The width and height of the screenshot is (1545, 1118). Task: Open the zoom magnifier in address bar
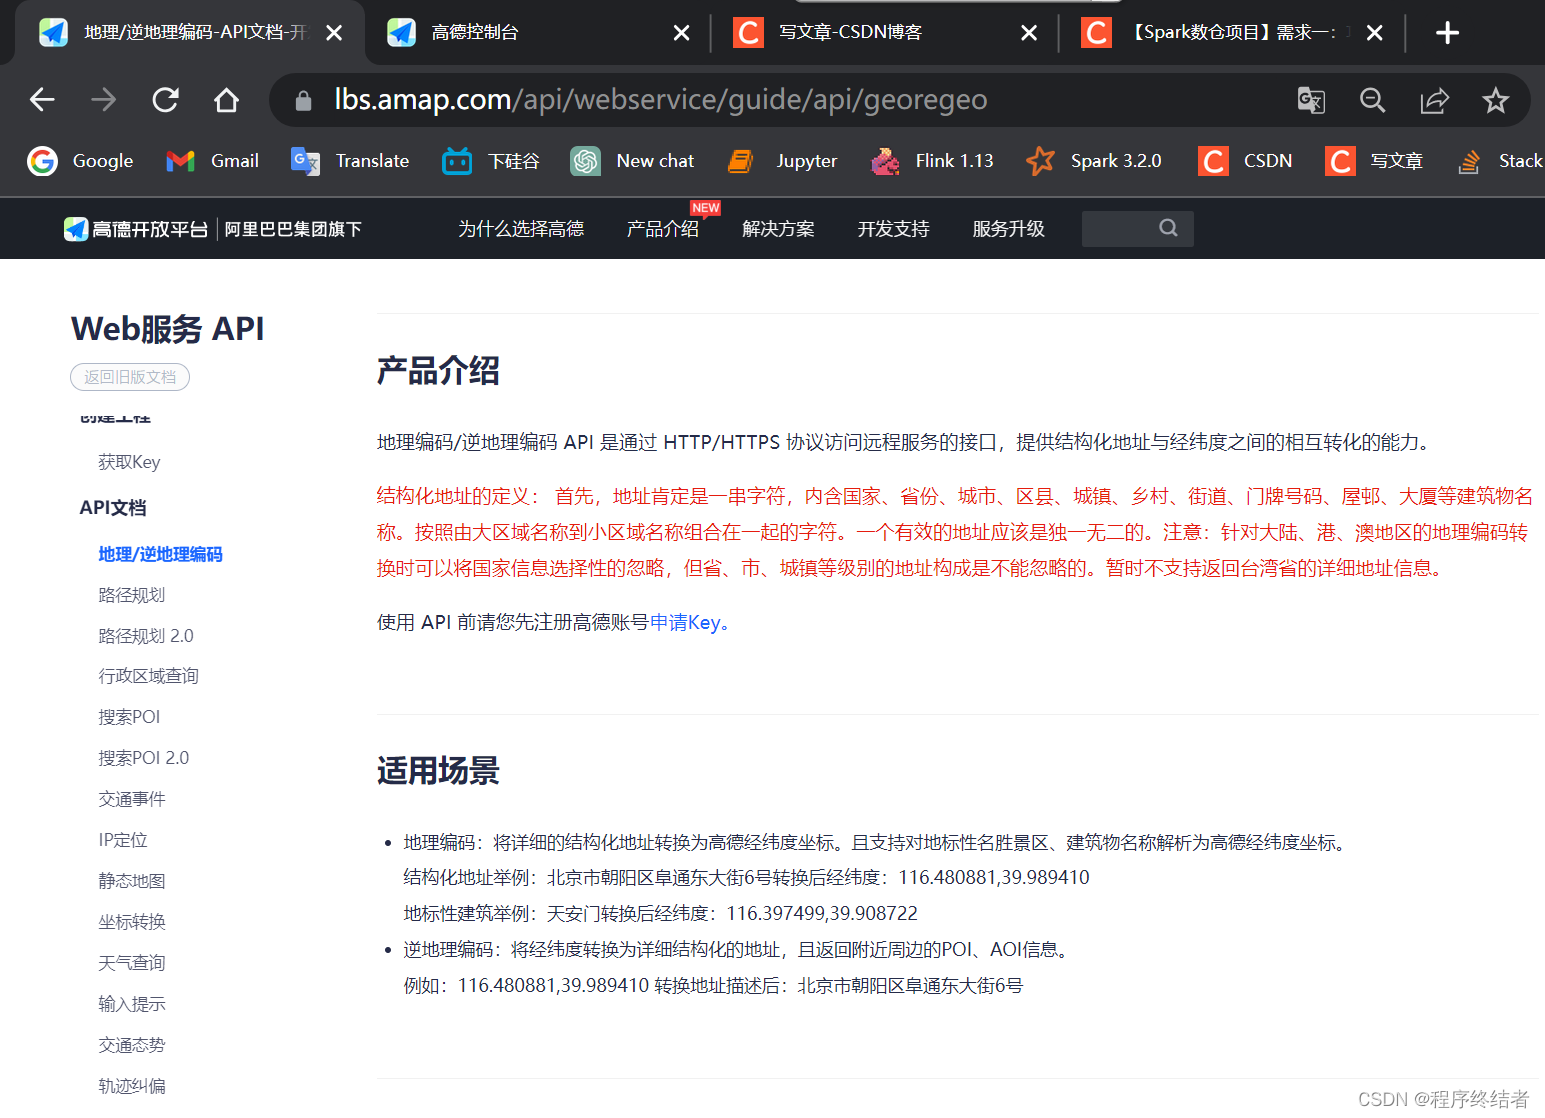tap(1373, 100)
